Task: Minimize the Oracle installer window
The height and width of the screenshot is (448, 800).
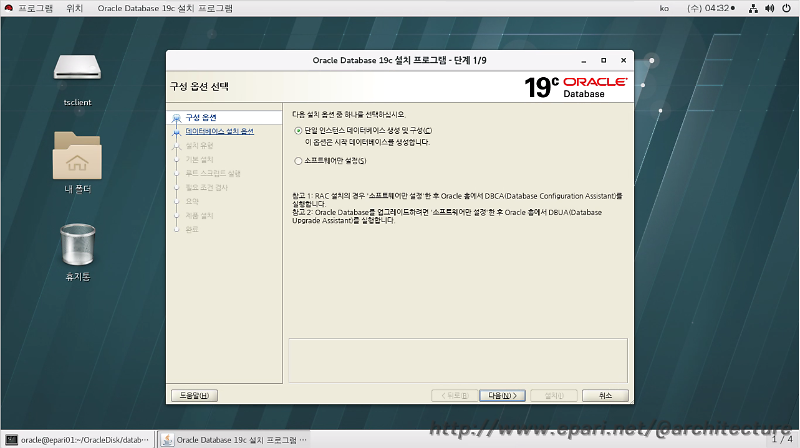Action: [x=584, y=60]
